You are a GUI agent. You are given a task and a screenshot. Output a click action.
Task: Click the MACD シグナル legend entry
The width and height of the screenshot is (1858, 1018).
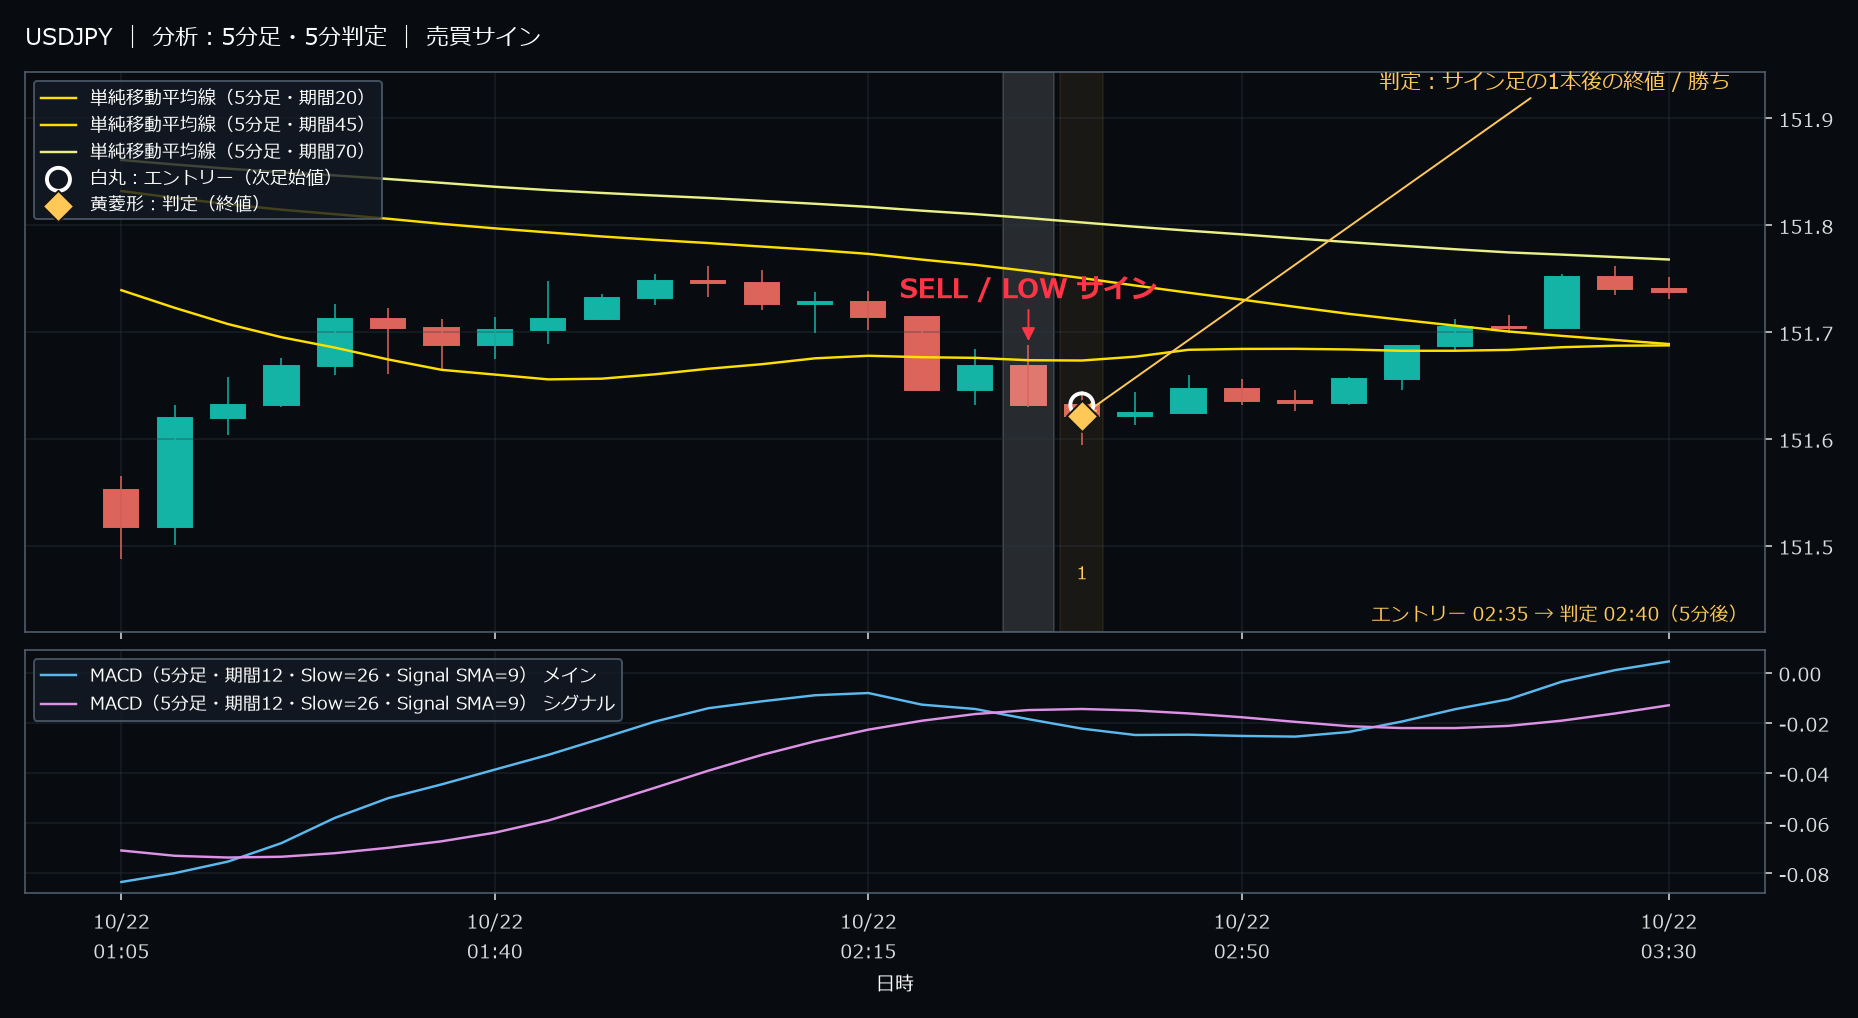[x=327, y=703]
